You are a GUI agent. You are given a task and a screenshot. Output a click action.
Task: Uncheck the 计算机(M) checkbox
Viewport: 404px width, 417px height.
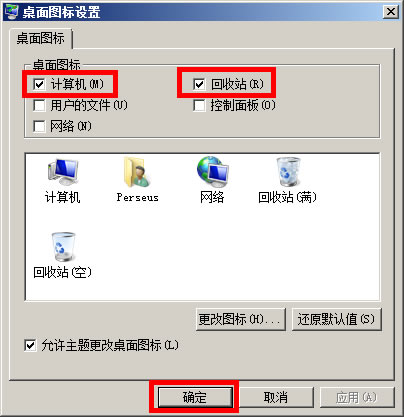[x=39, y=84]
